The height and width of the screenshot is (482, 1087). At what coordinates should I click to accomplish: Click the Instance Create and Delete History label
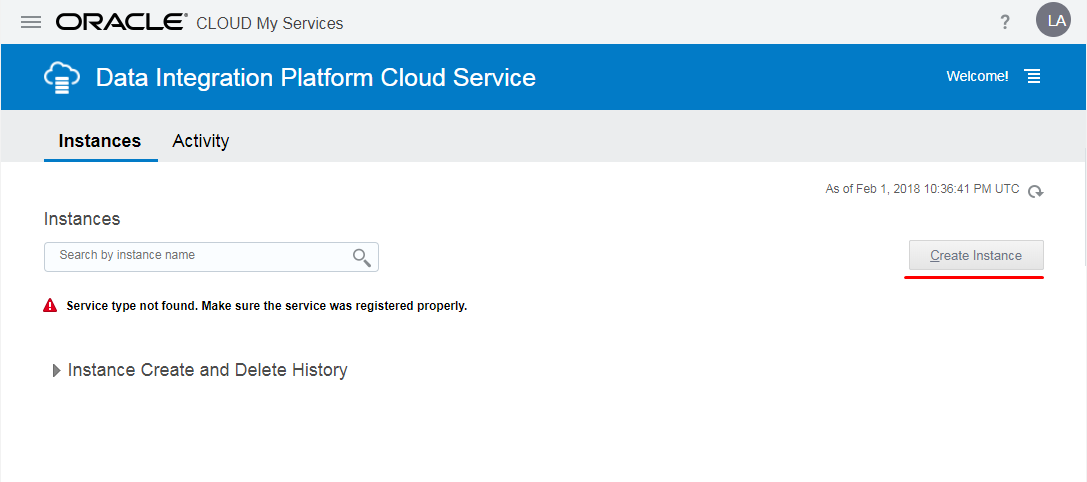pos(208,370)
